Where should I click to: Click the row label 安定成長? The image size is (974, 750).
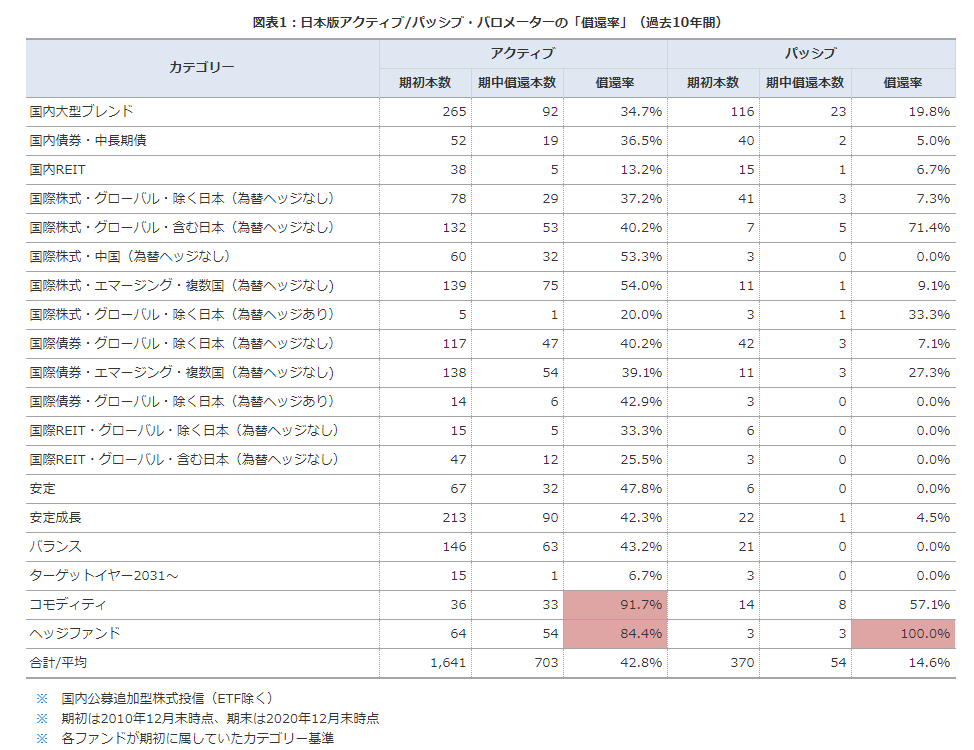55,518
